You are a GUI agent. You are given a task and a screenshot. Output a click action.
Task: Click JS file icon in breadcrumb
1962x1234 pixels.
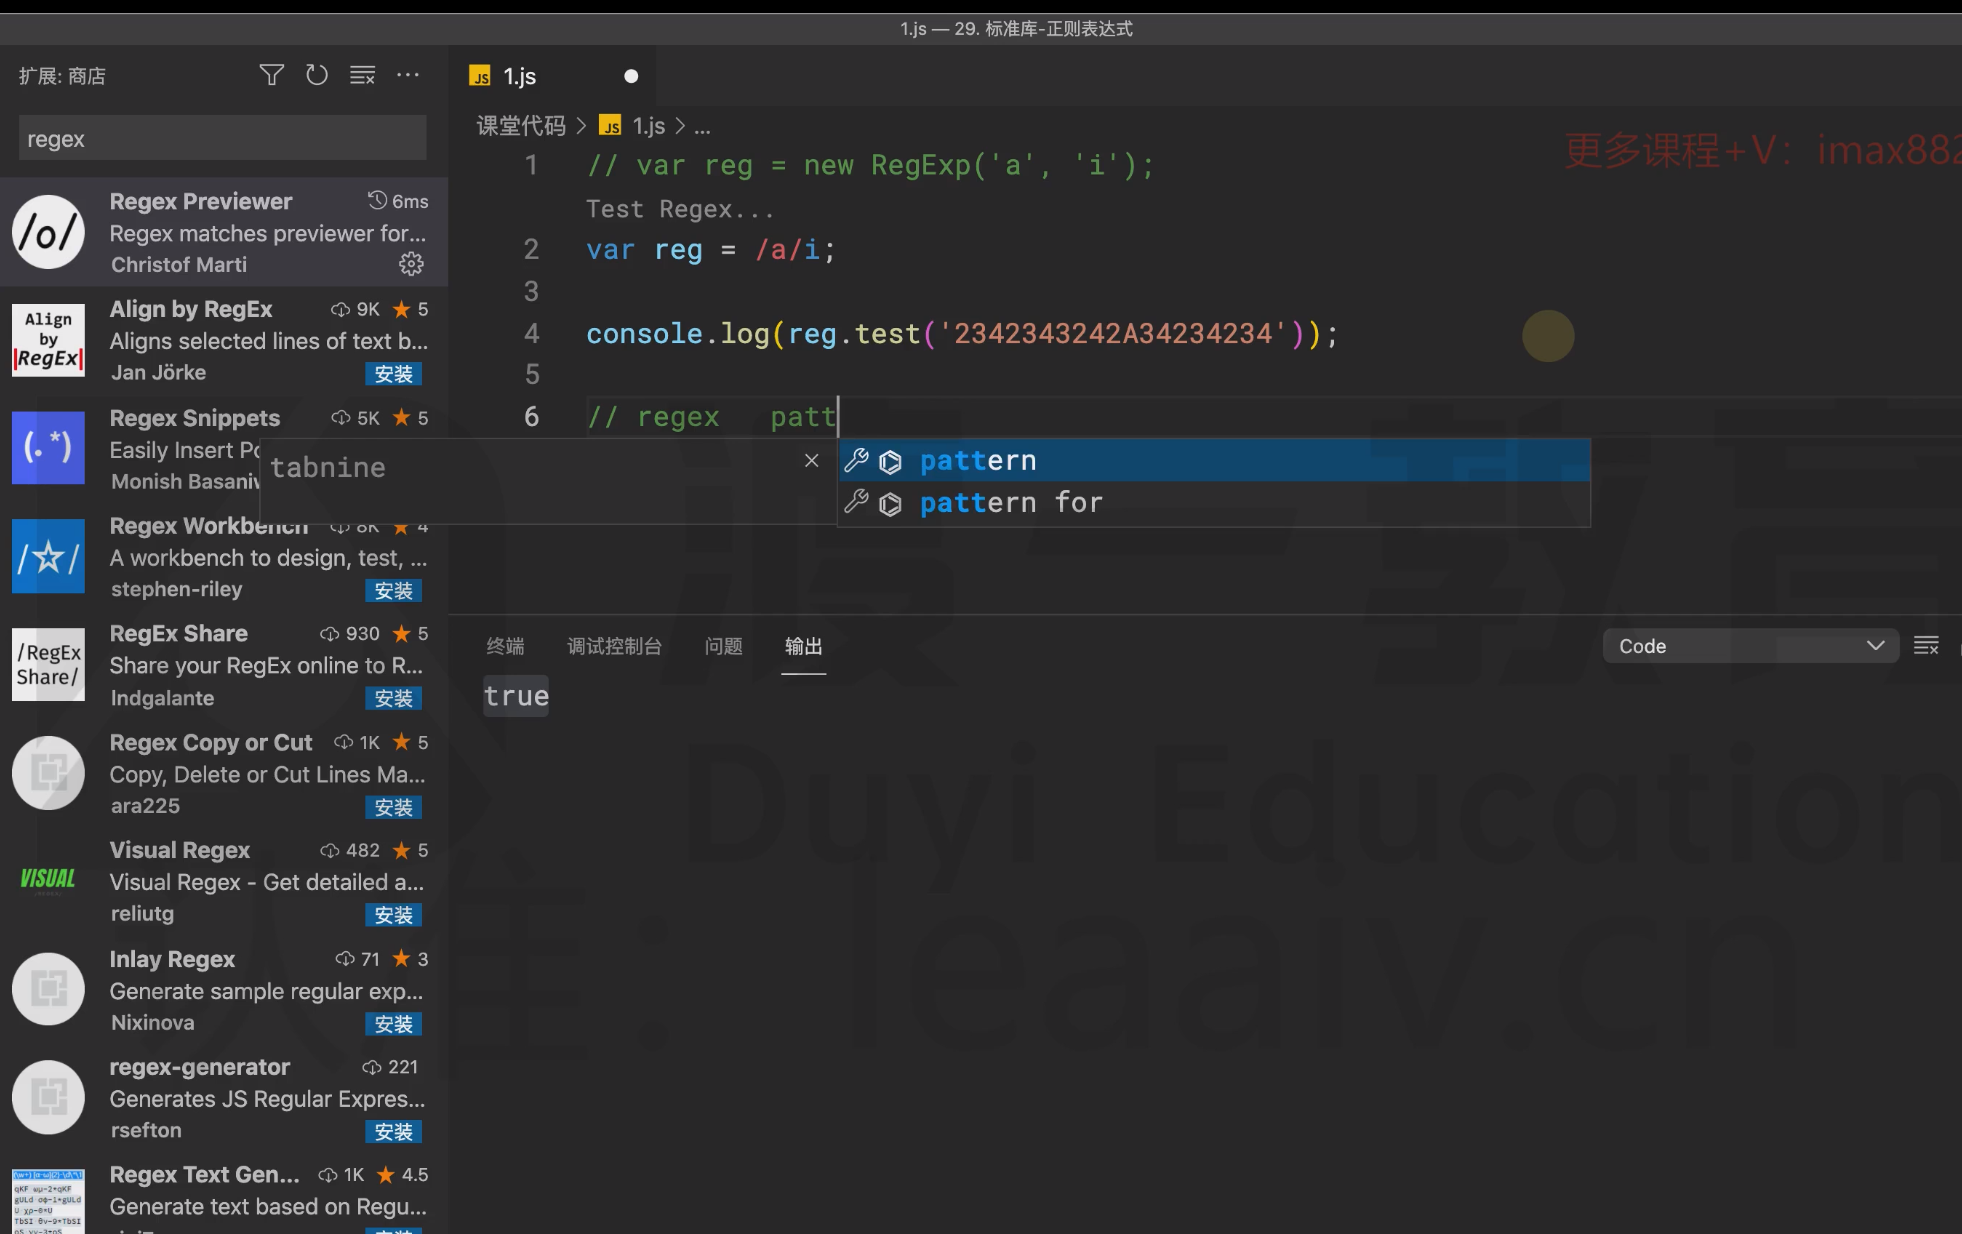click(610, 125)
